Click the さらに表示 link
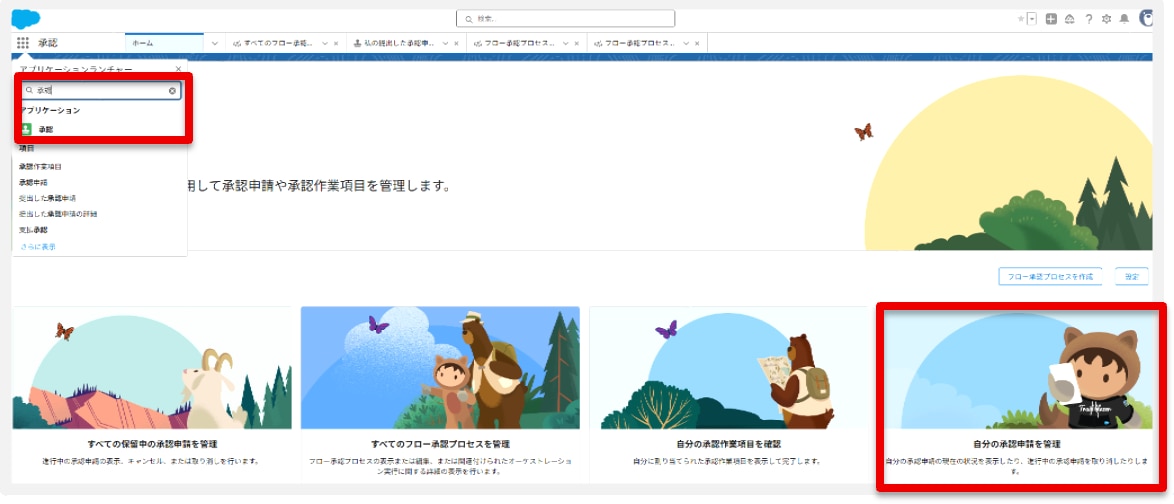Image resolution: width=1174 pixels, height=504 pixels. click(x=38, y=246)
